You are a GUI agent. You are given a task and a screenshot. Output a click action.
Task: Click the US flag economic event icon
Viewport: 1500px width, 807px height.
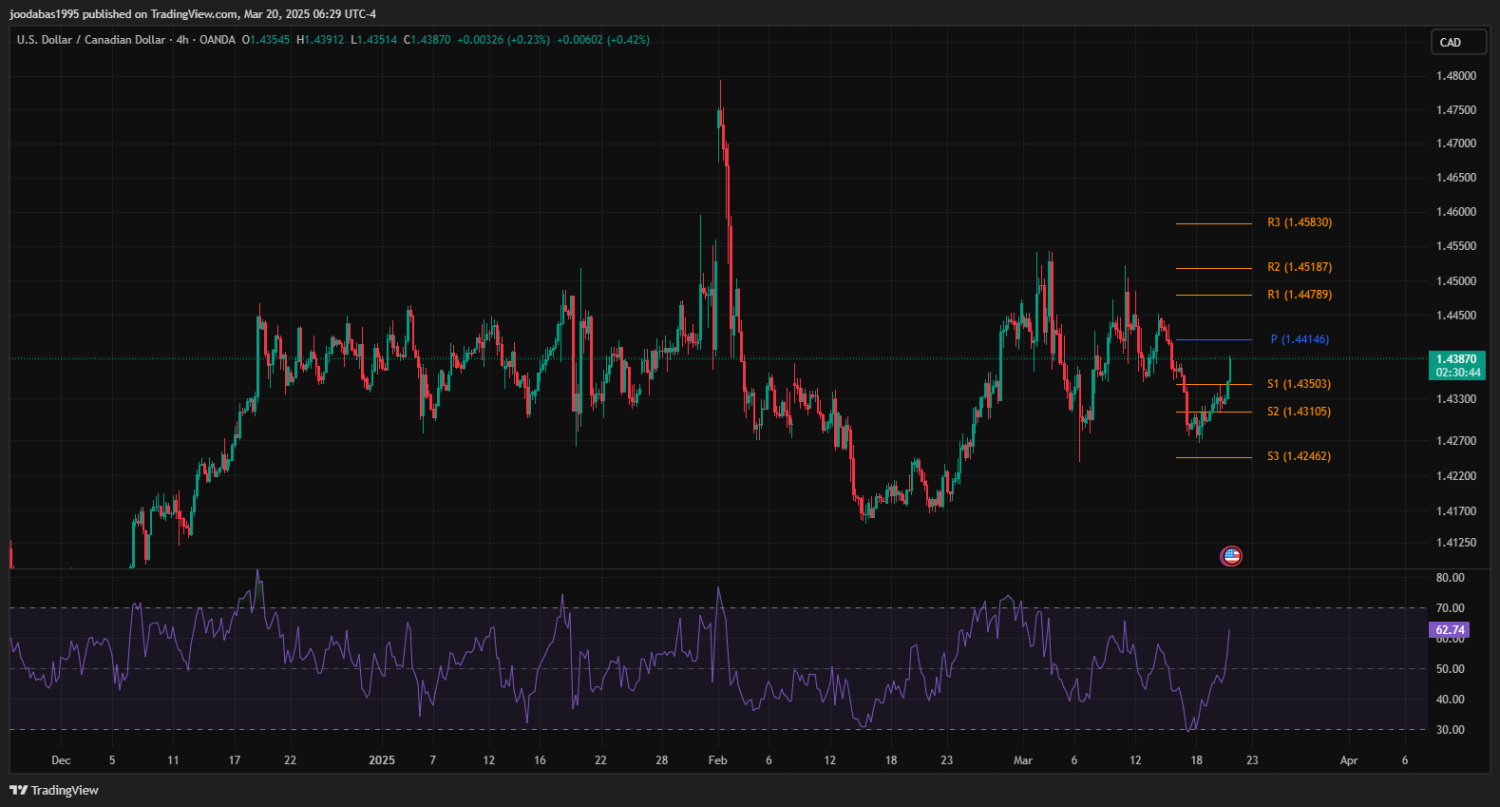click(x=1231, y=556)
